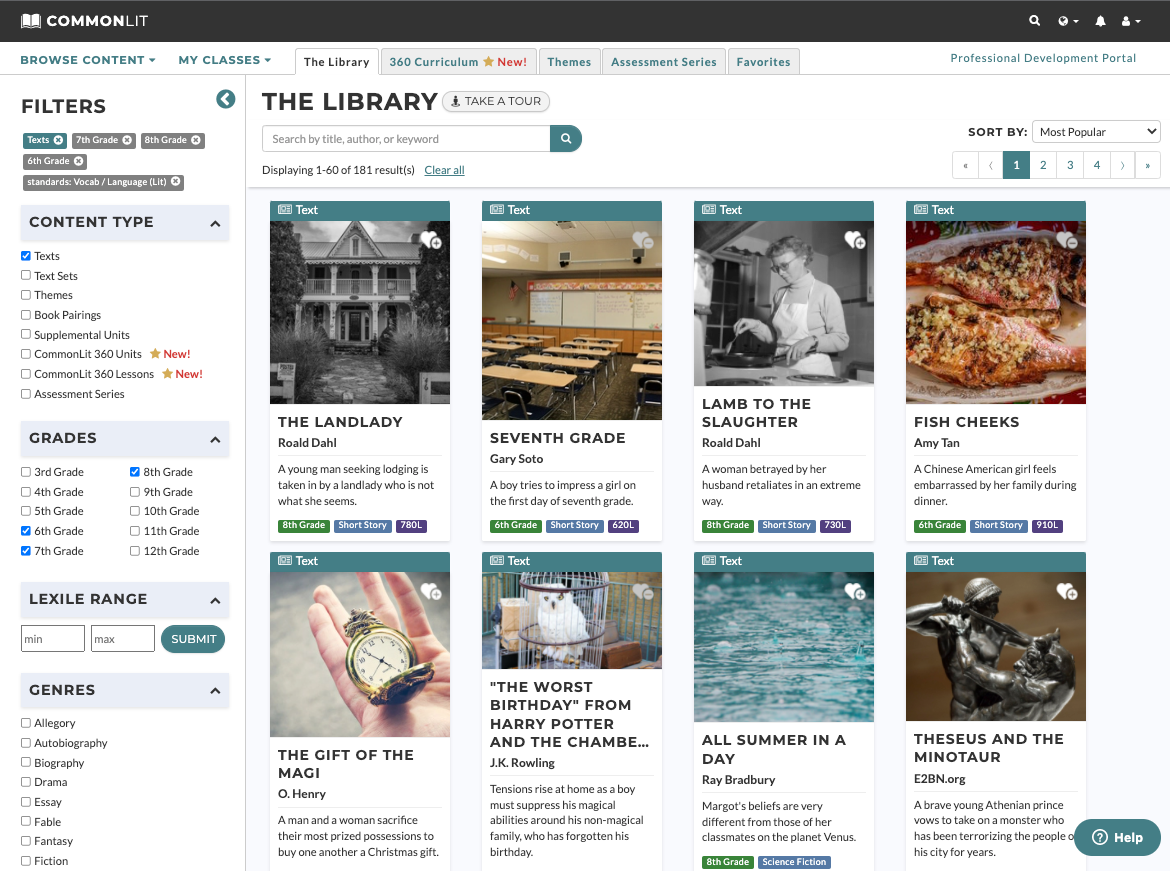Switch to The Library tab
Screen dimensions: 1170x871
coord(337,62)
